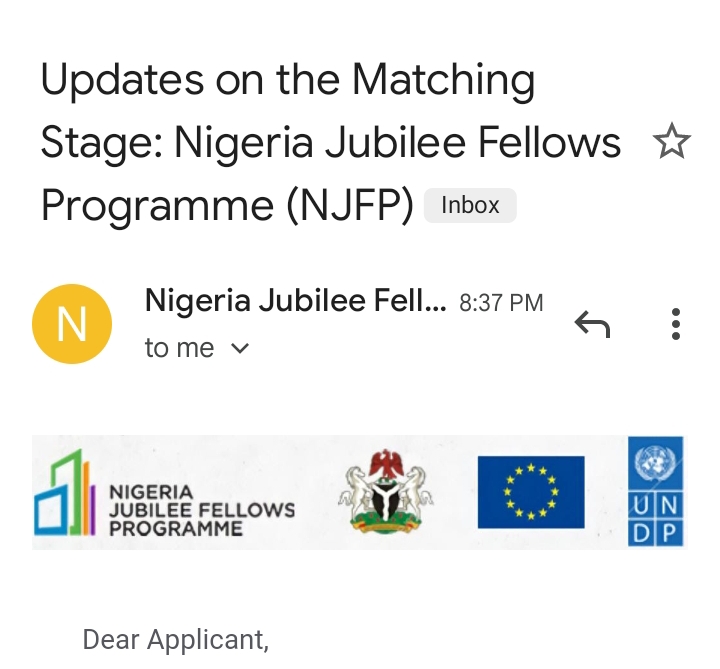The image size is (720, 669).
Task: Tap the email subject 'Updates on the Matching'
Action: click(287, 81)
